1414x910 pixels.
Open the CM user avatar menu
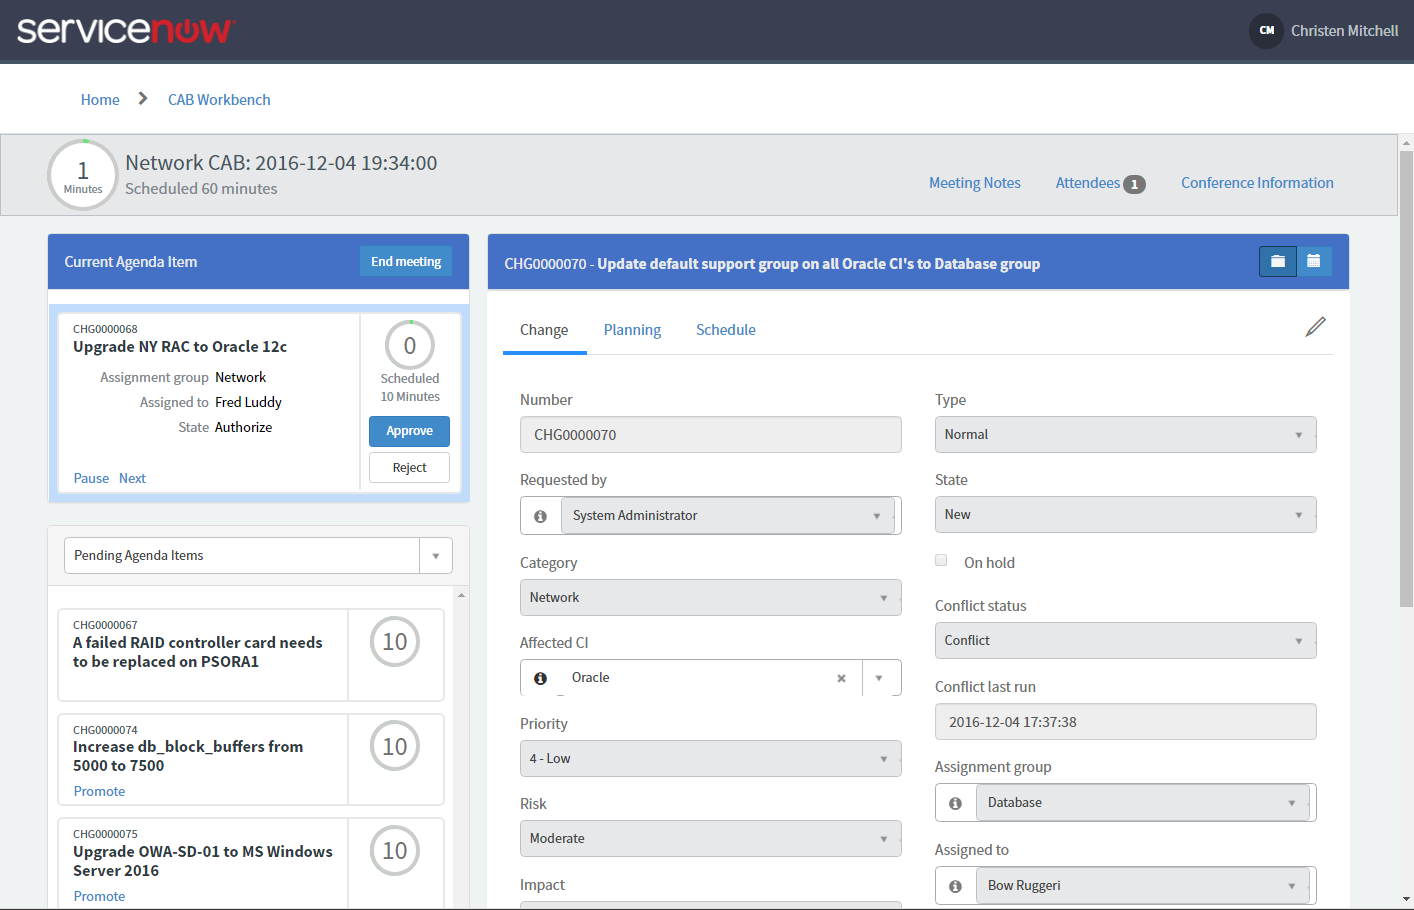(x=1266, y=31)
